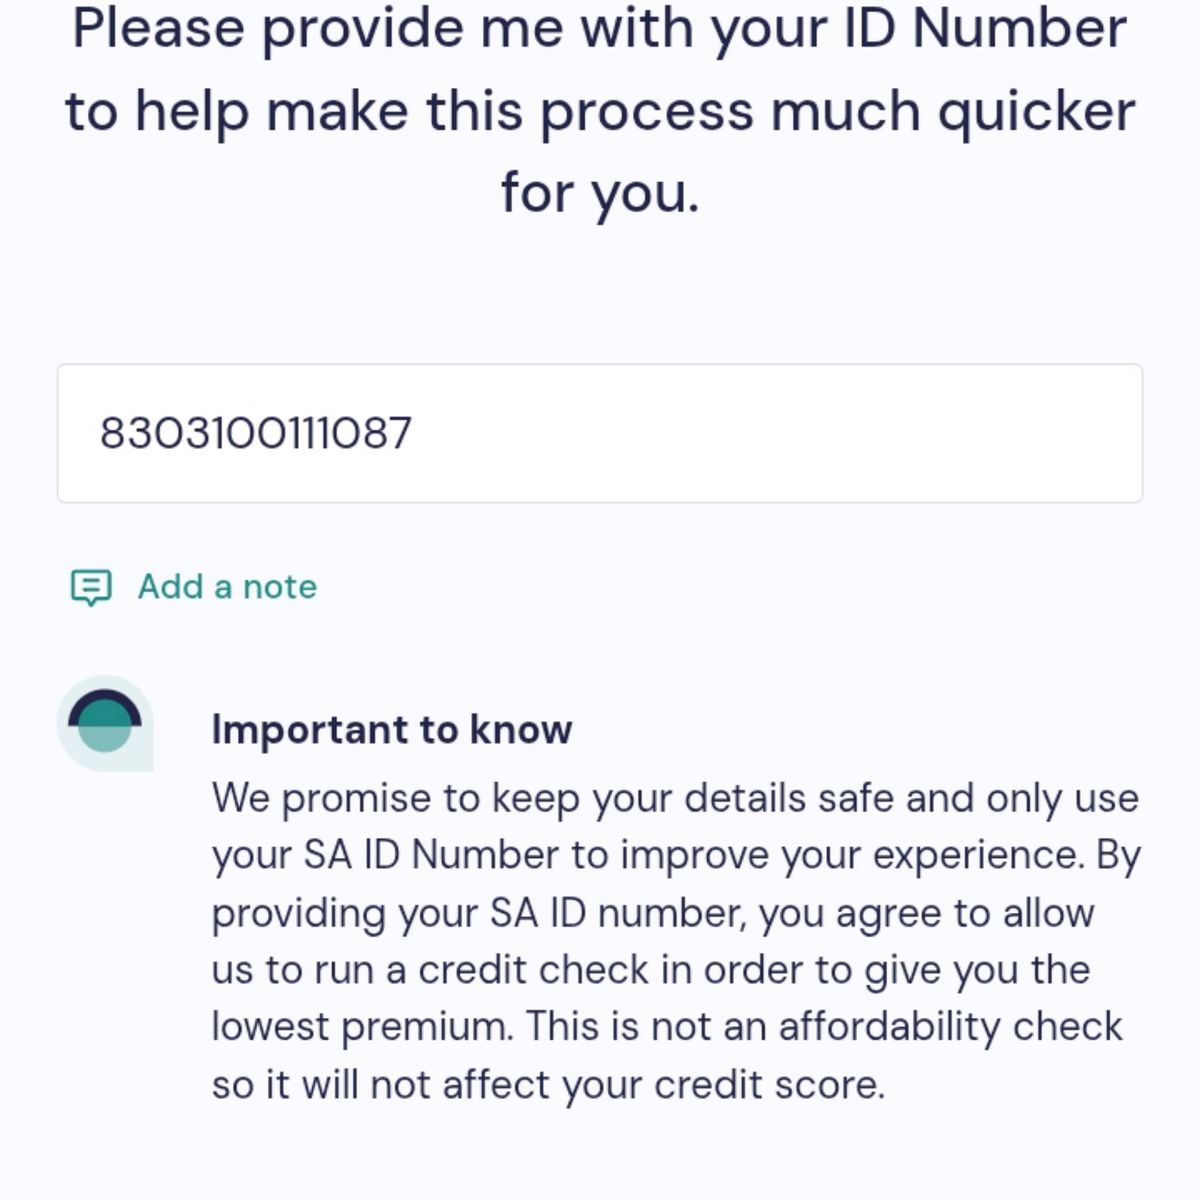This screenshot has height=1200, width=1200.
Task: Select the entered ID value 8303100111087
Action: point(256,433)
